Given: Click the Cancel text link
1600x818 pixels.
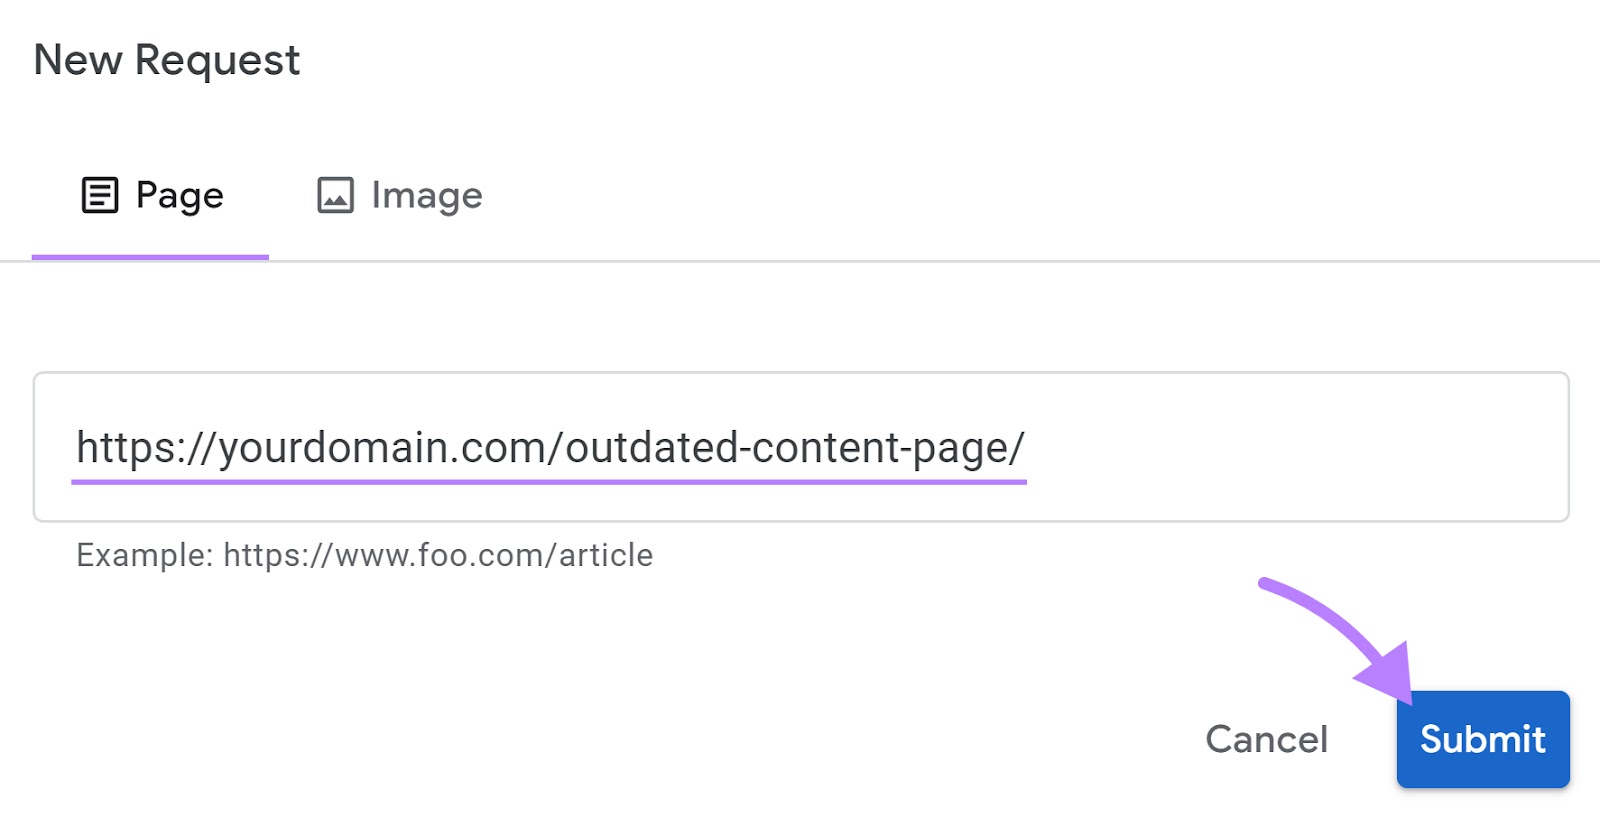Looking at the screenshot, I should coord(1265,739).
